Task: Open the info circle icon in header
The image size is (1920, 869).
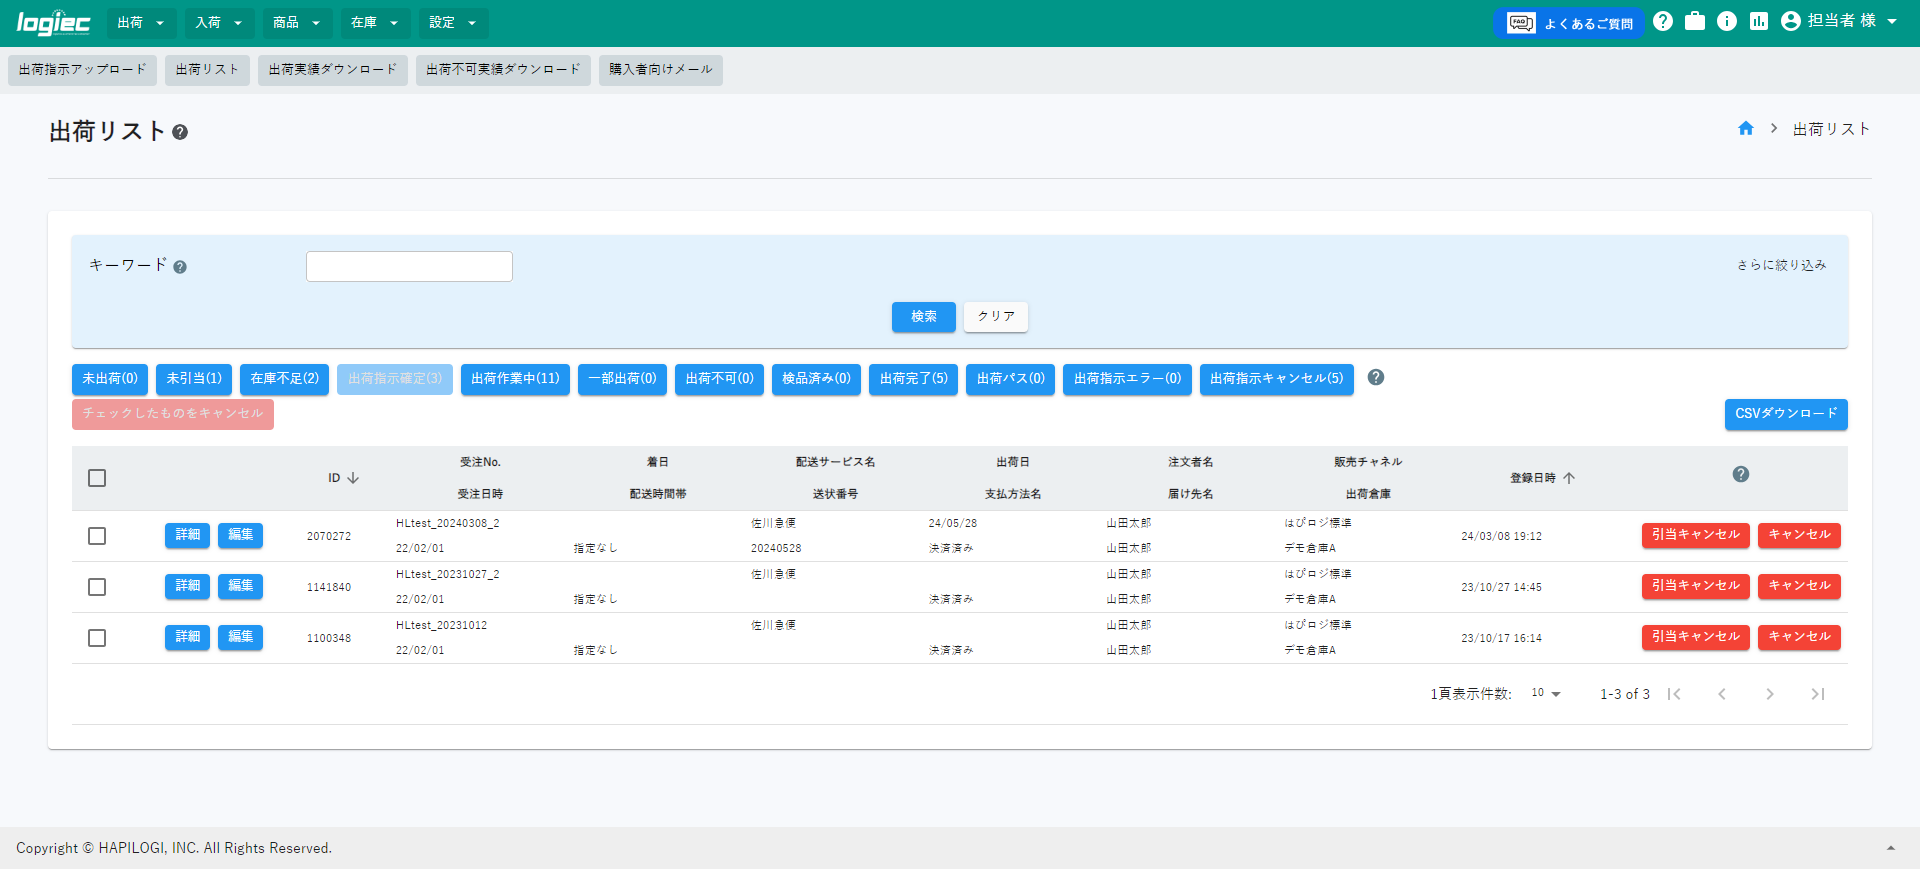Action: click(x=1727, y=21)
